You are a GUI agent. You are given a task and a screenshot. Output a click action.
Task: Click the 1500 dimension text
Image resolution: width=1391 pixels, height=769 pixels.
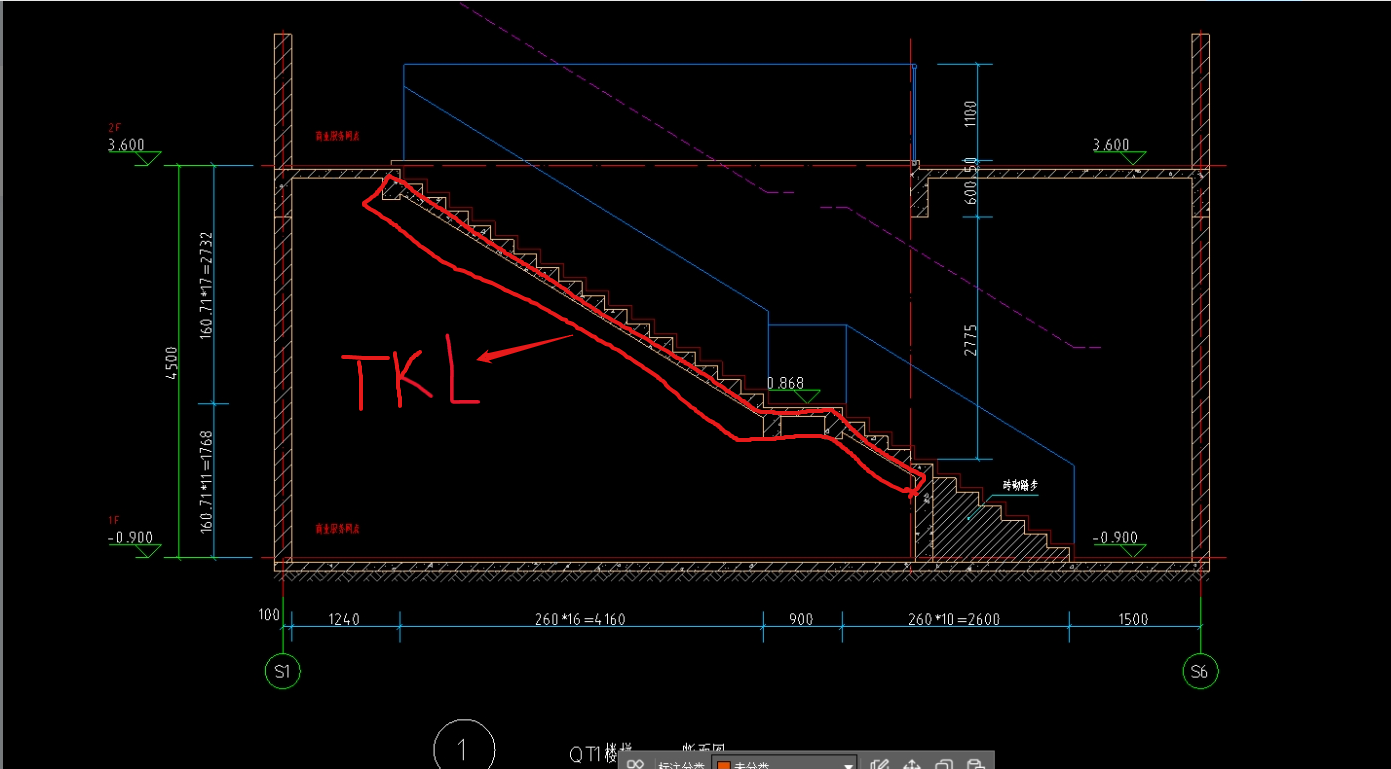[x=1132, y=619]
